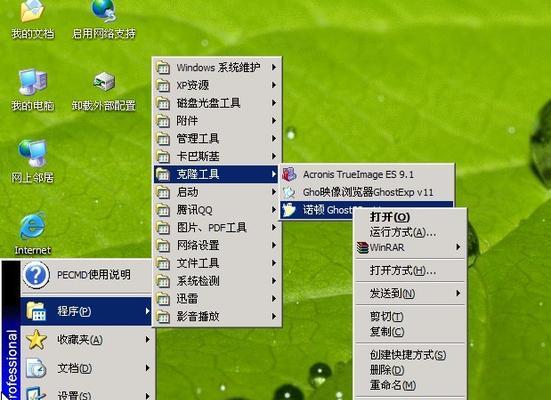Open the 我的文档 desktop icon
This screenshot has width=551, height=400.
pyautogui.click(x=32, y=19)
